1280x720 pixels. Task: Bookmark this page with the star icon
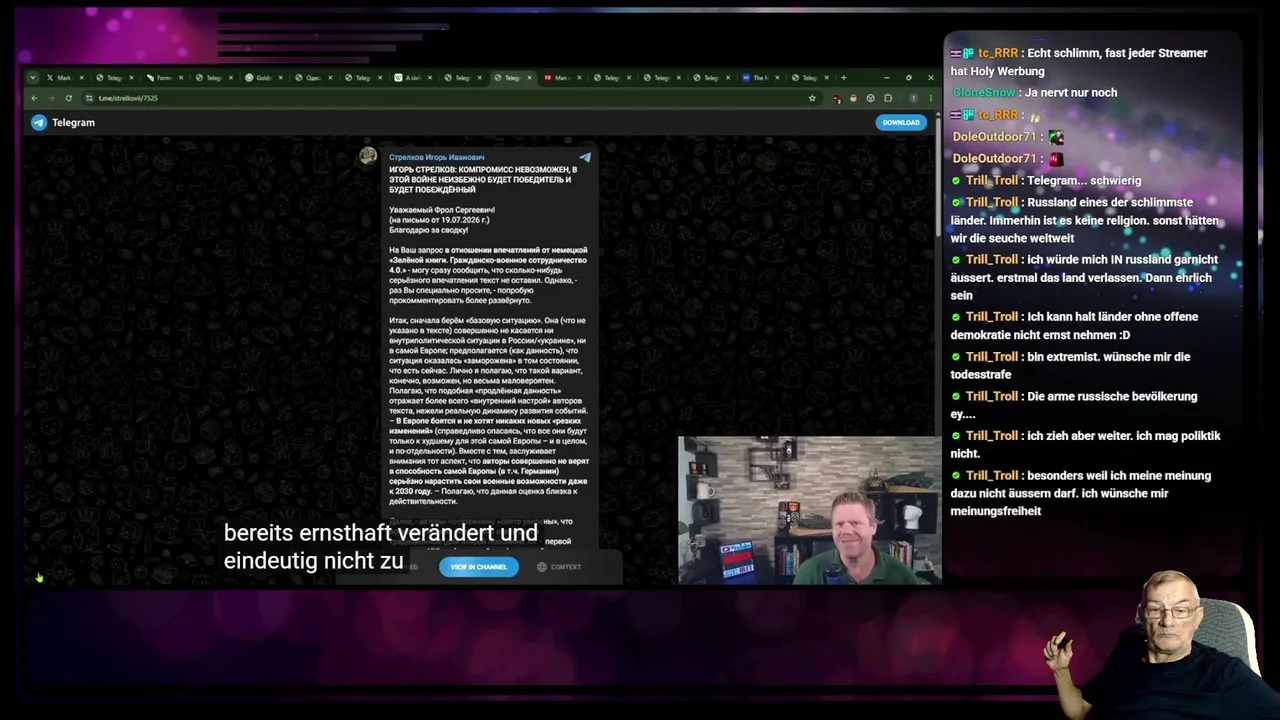coord(812,98)
